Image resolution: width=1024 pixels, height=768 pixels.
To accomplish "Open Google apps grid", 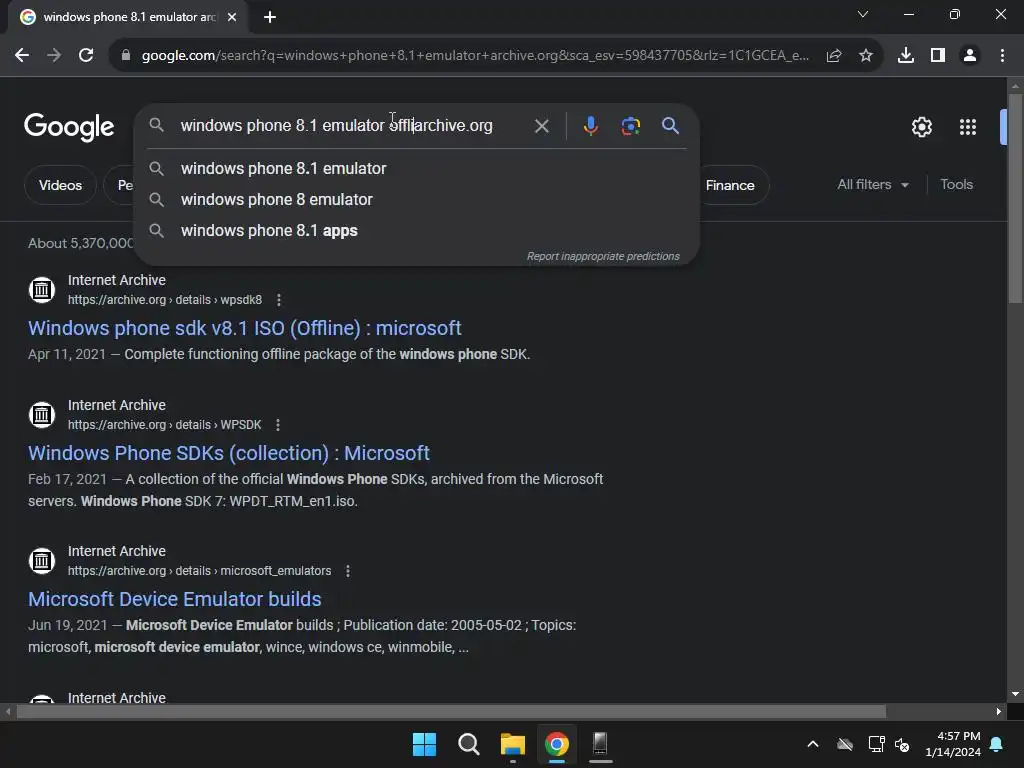I will coord(968,127).
